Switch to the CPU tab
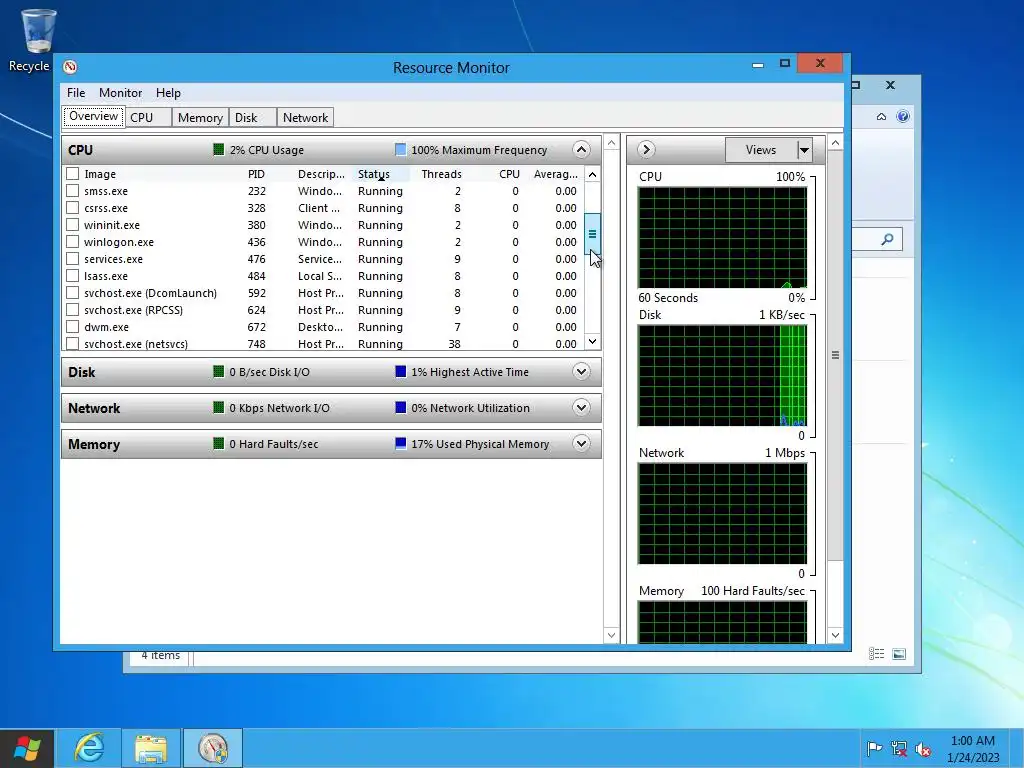Image resolution: width=1024 pixels, height=768 pixels. (148, 118)
